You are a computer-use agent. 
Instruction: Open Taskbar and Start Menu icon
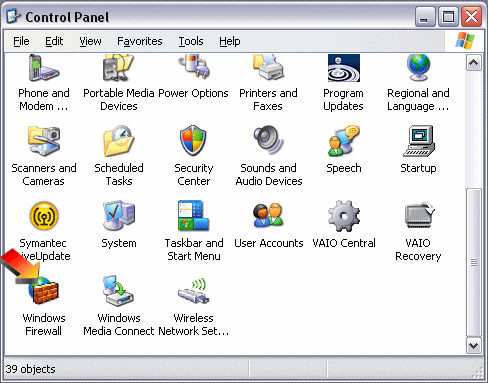point(194,216)
